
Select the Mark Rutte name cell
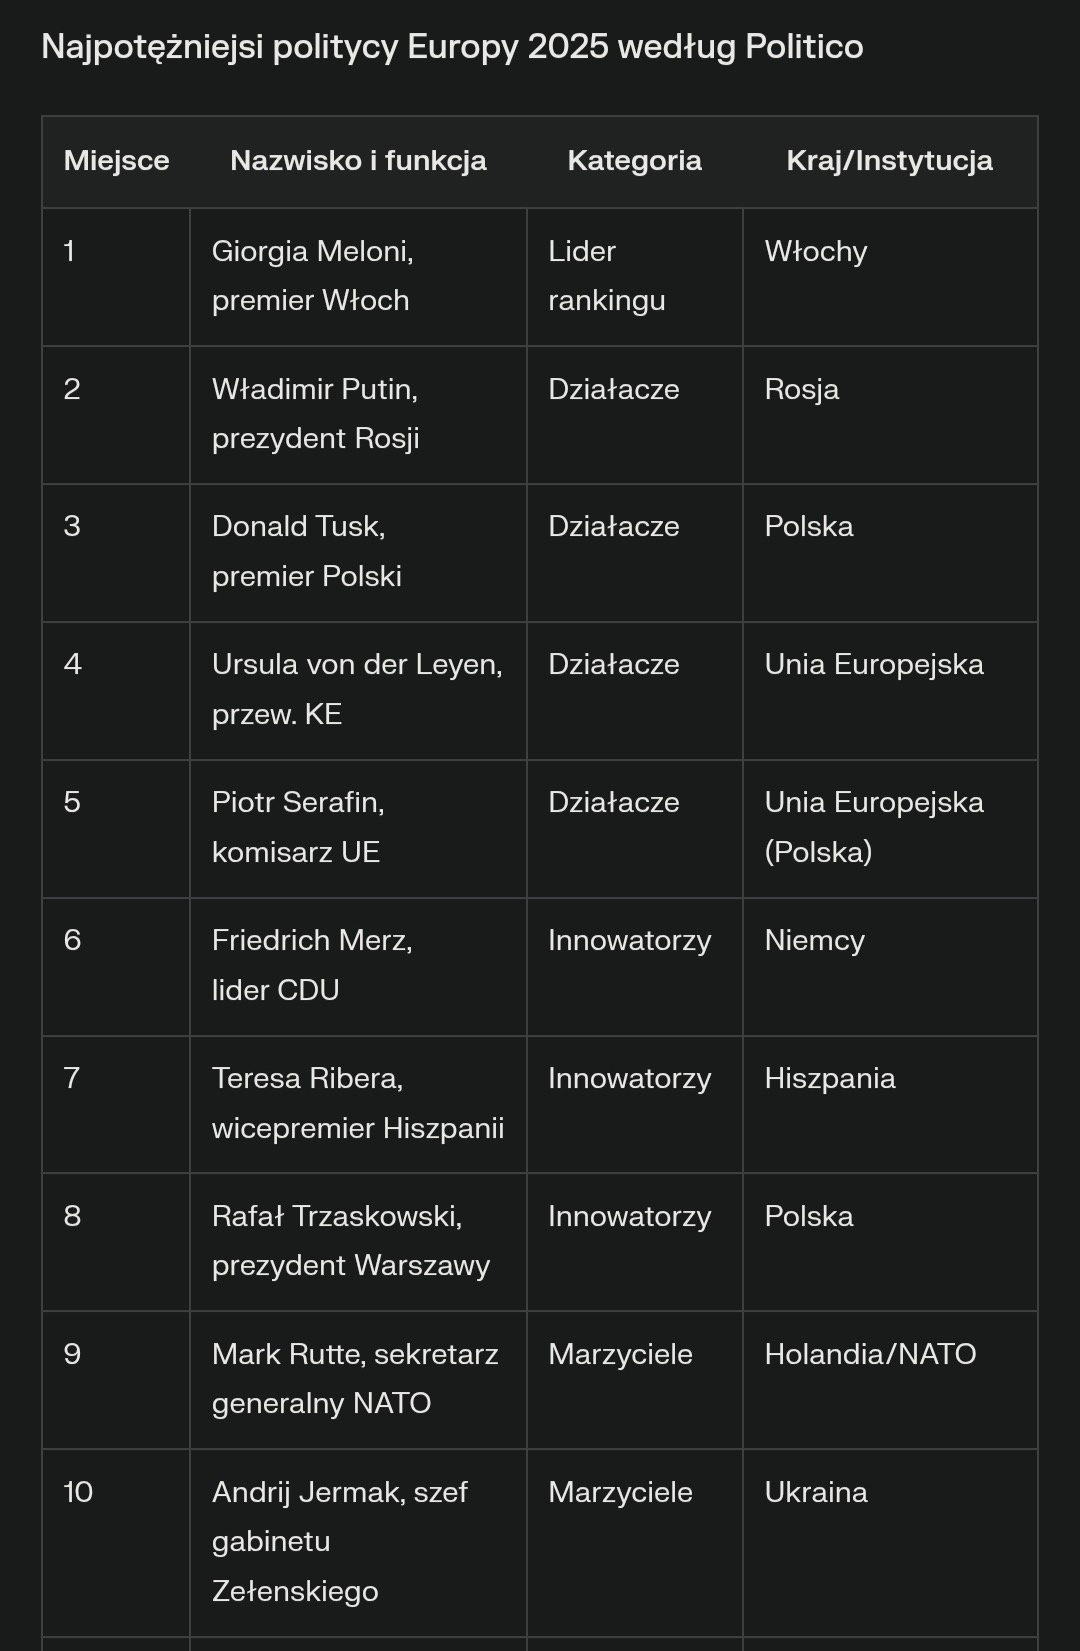[x=354, y=1379]
